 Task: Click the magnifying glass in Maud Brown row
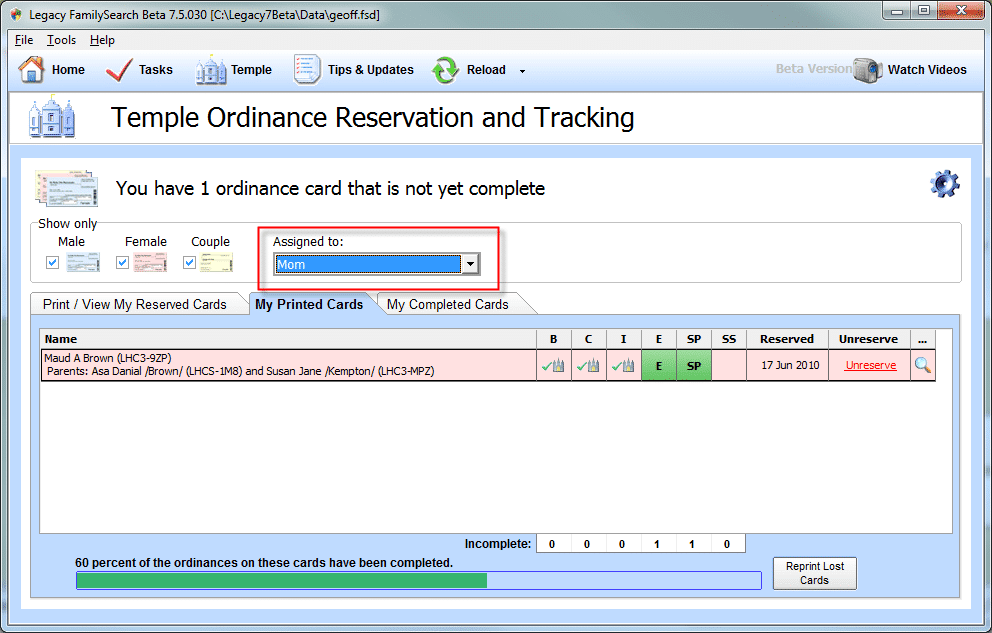pyautogui.click(x=922, y=365)
